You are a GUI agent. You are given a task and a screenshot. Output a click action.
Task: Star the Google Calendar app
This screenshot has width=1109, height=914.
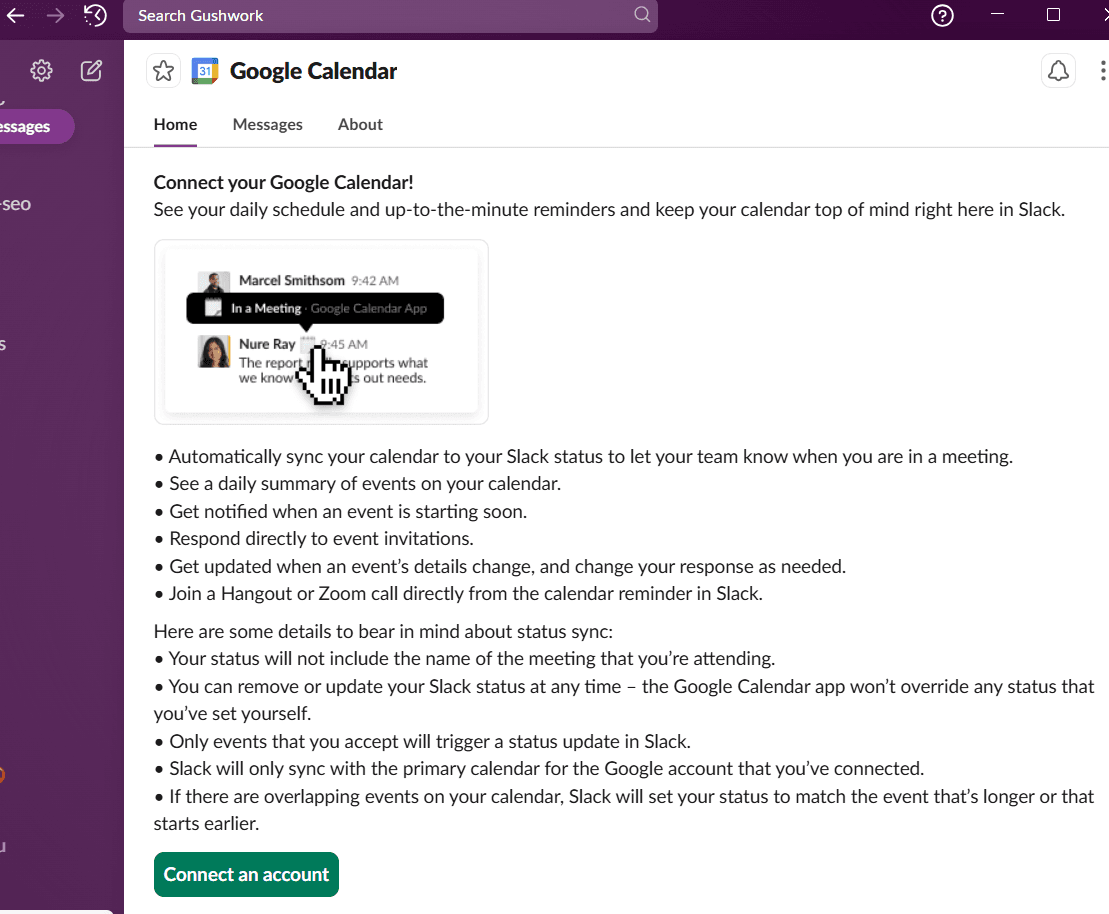pyautogui.click(x=163, y=71)
